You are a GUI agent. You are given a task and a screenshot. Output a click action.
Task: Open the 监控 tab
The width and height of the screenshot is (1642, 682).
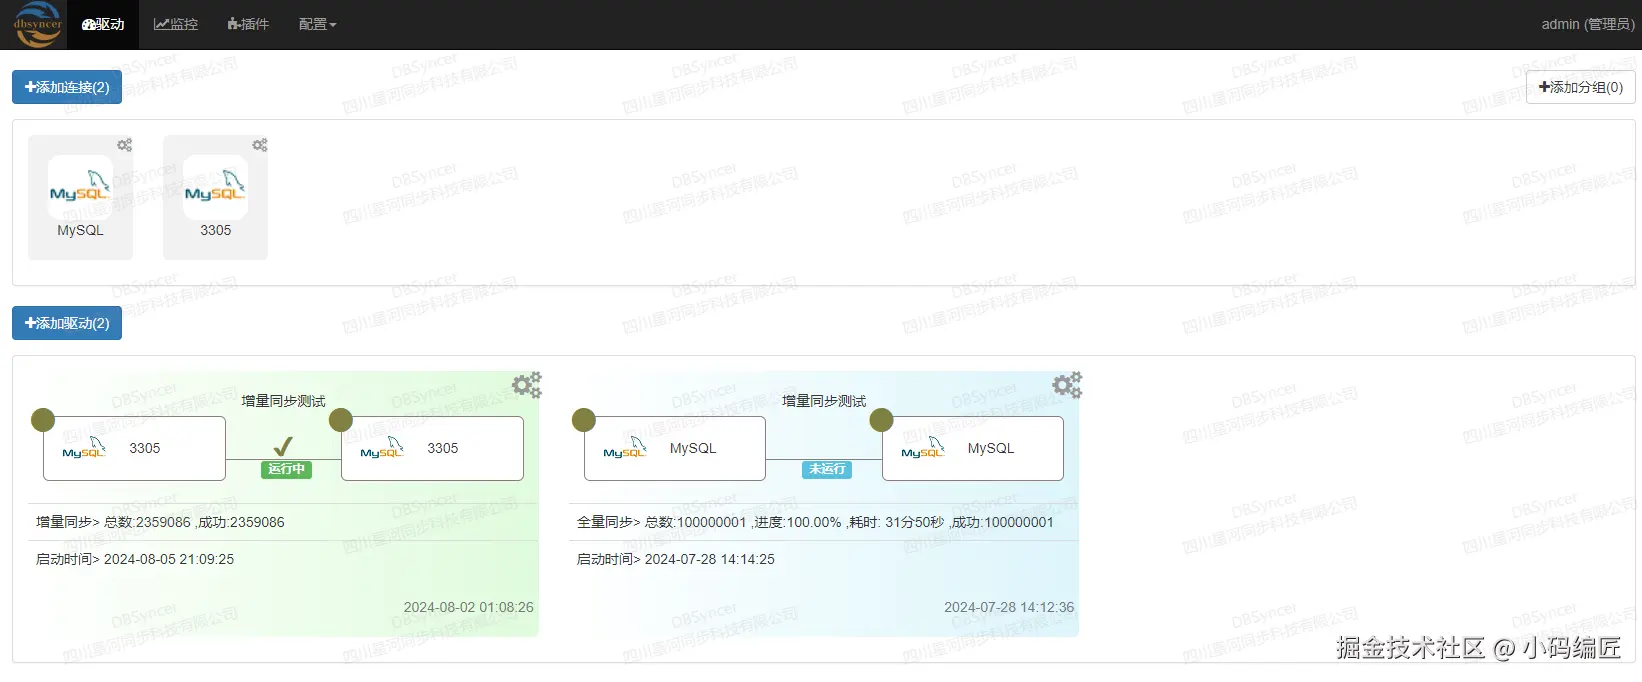tap(176, 24)
